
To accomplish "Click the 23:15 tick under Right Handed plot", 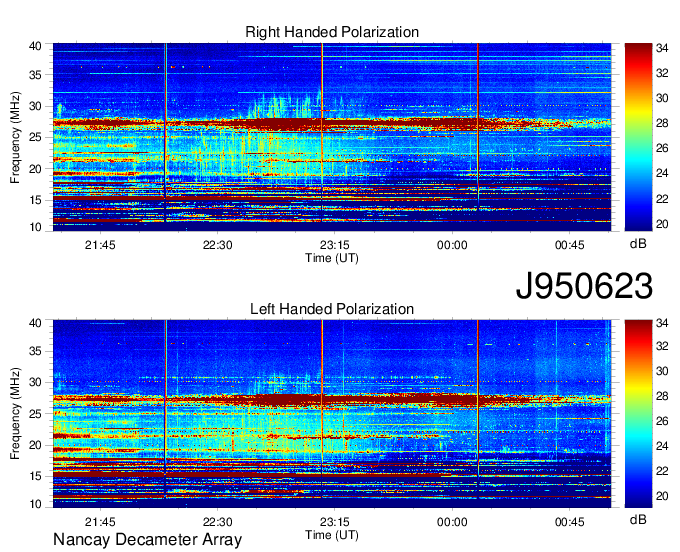I will click(335, 245).
